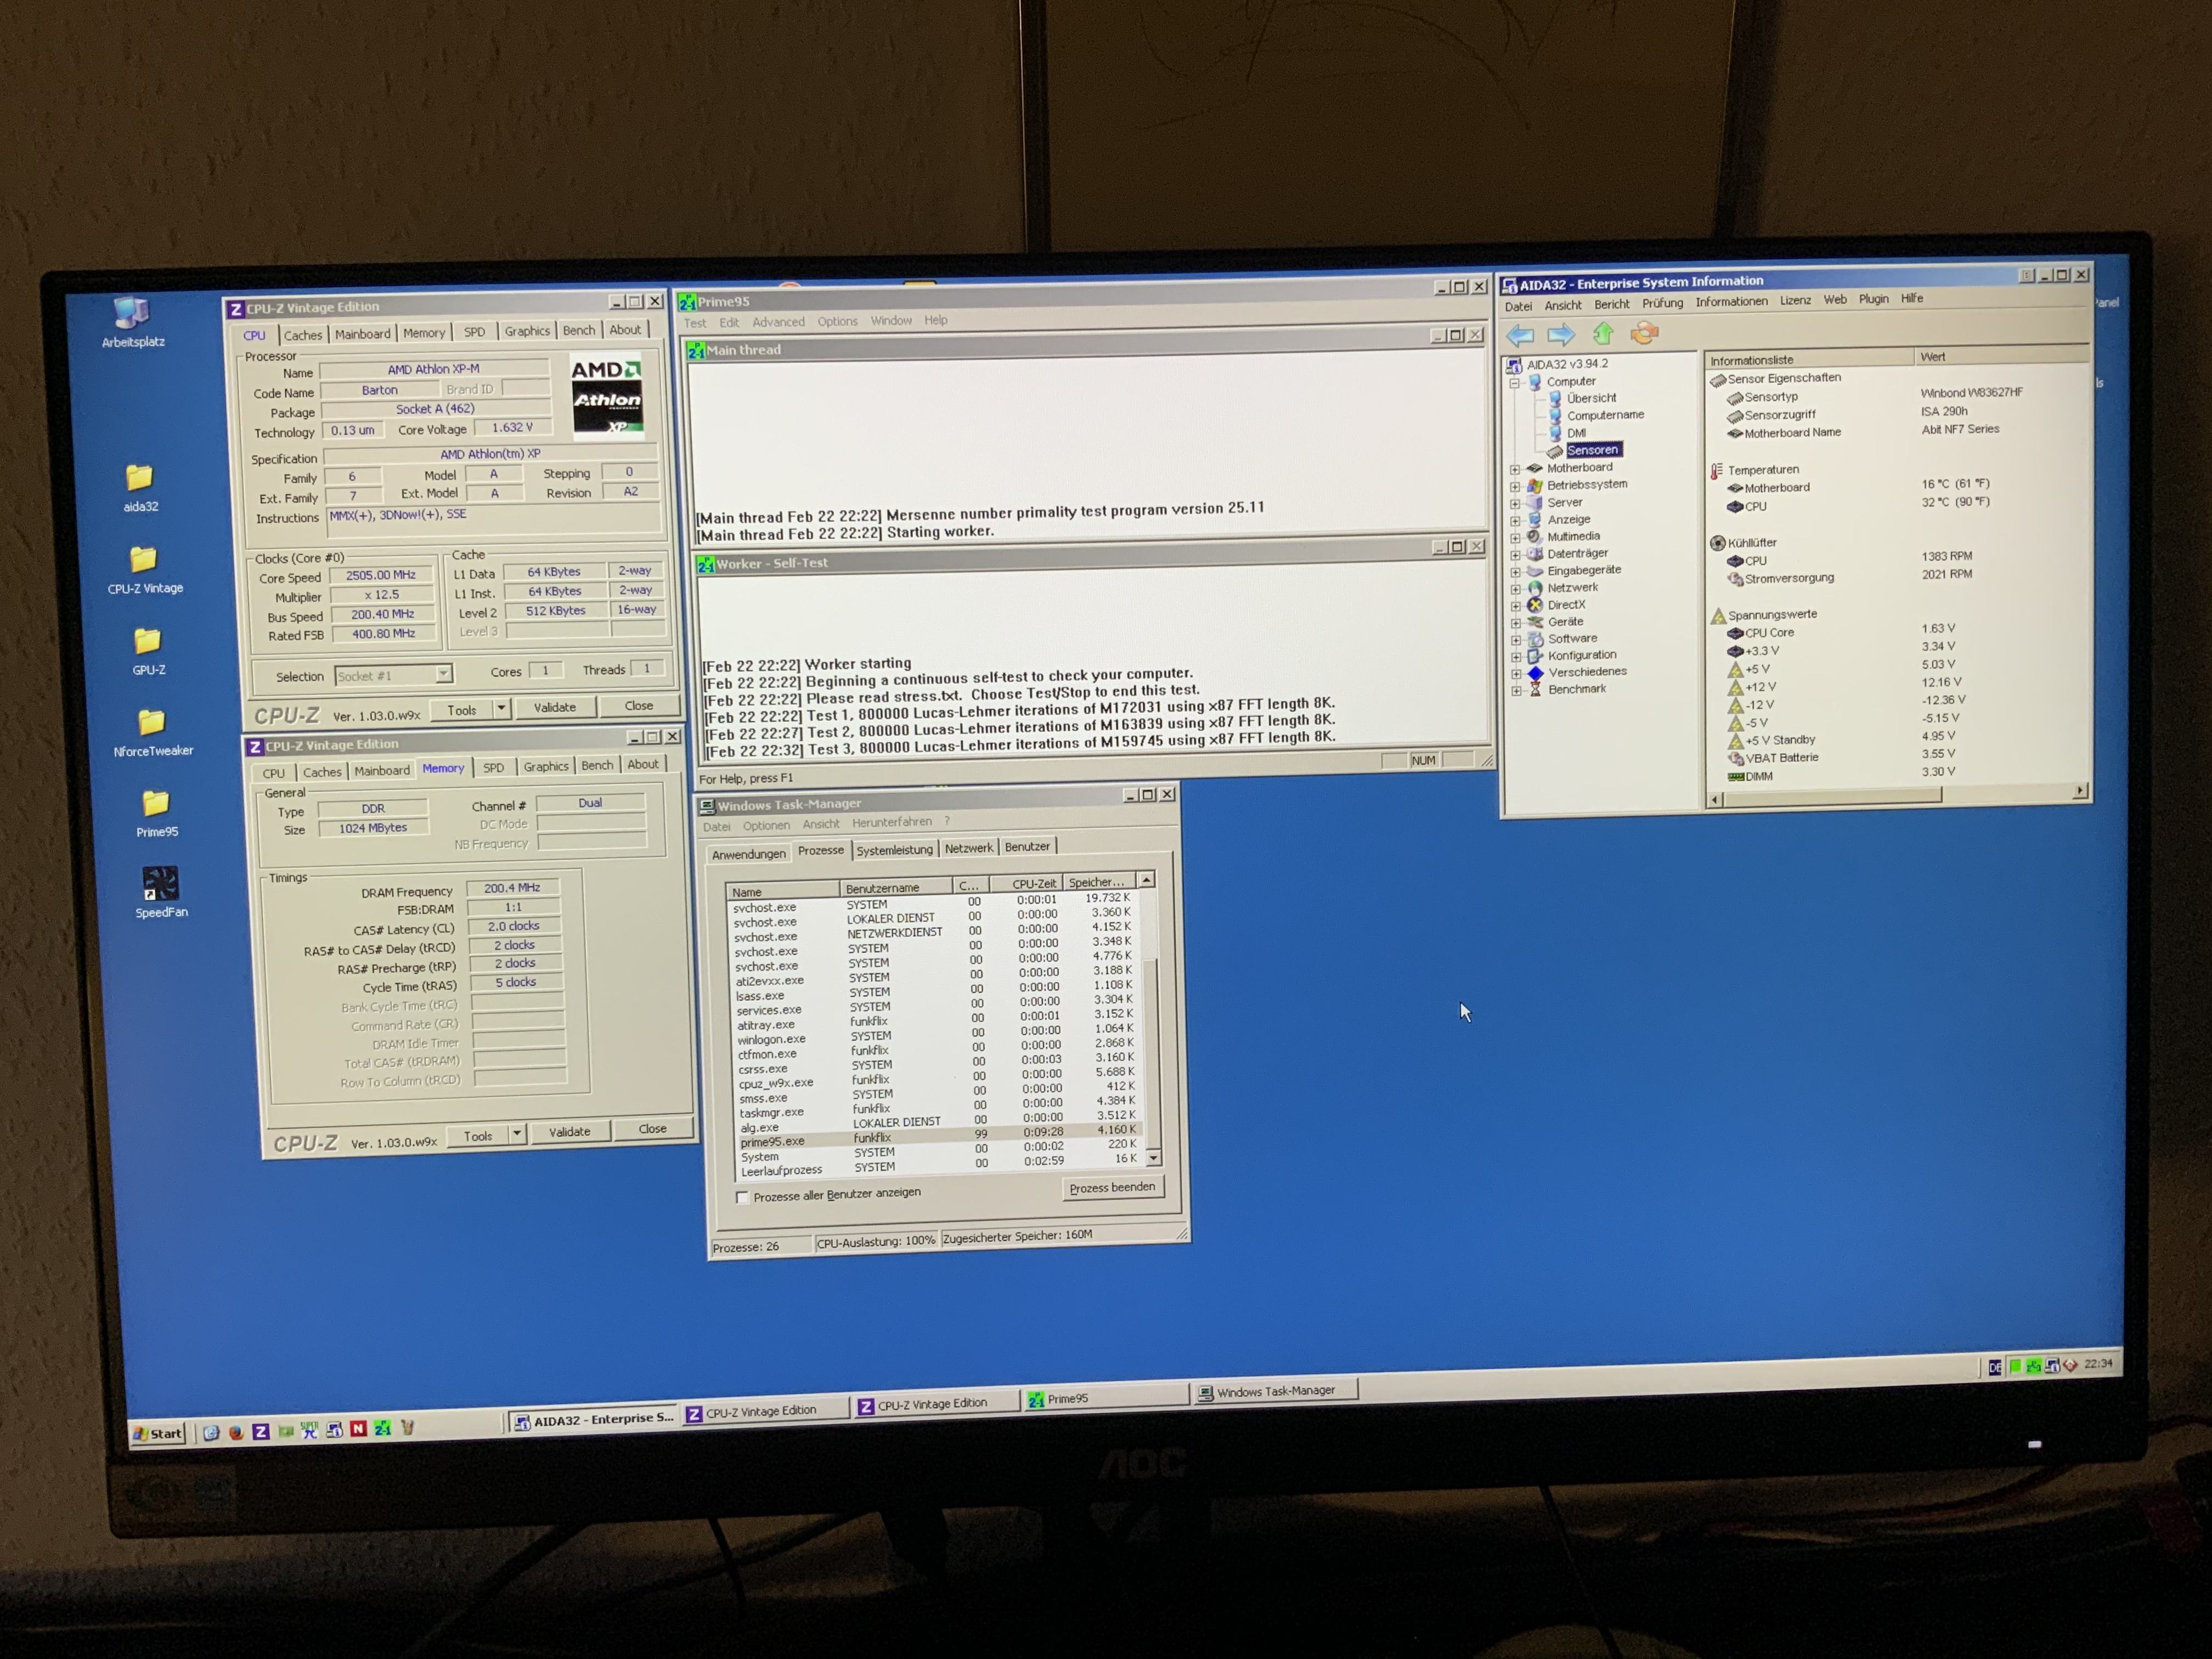Screen dimensions: 2212x1659
Task: Expand Konfiguration node in AIDA32 tree
Action: [x=1517, y=657]
